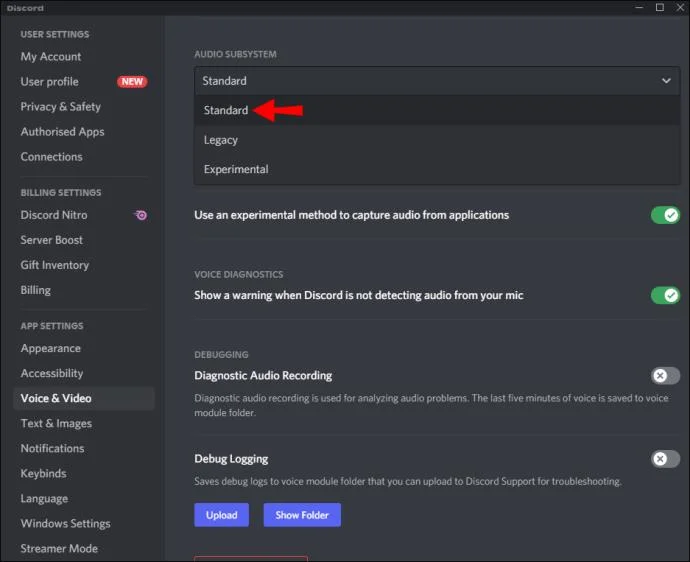Click the Show Folder button
Viewport: 690px width, 562px height.
pyautogui.click(x=302, y=515)
